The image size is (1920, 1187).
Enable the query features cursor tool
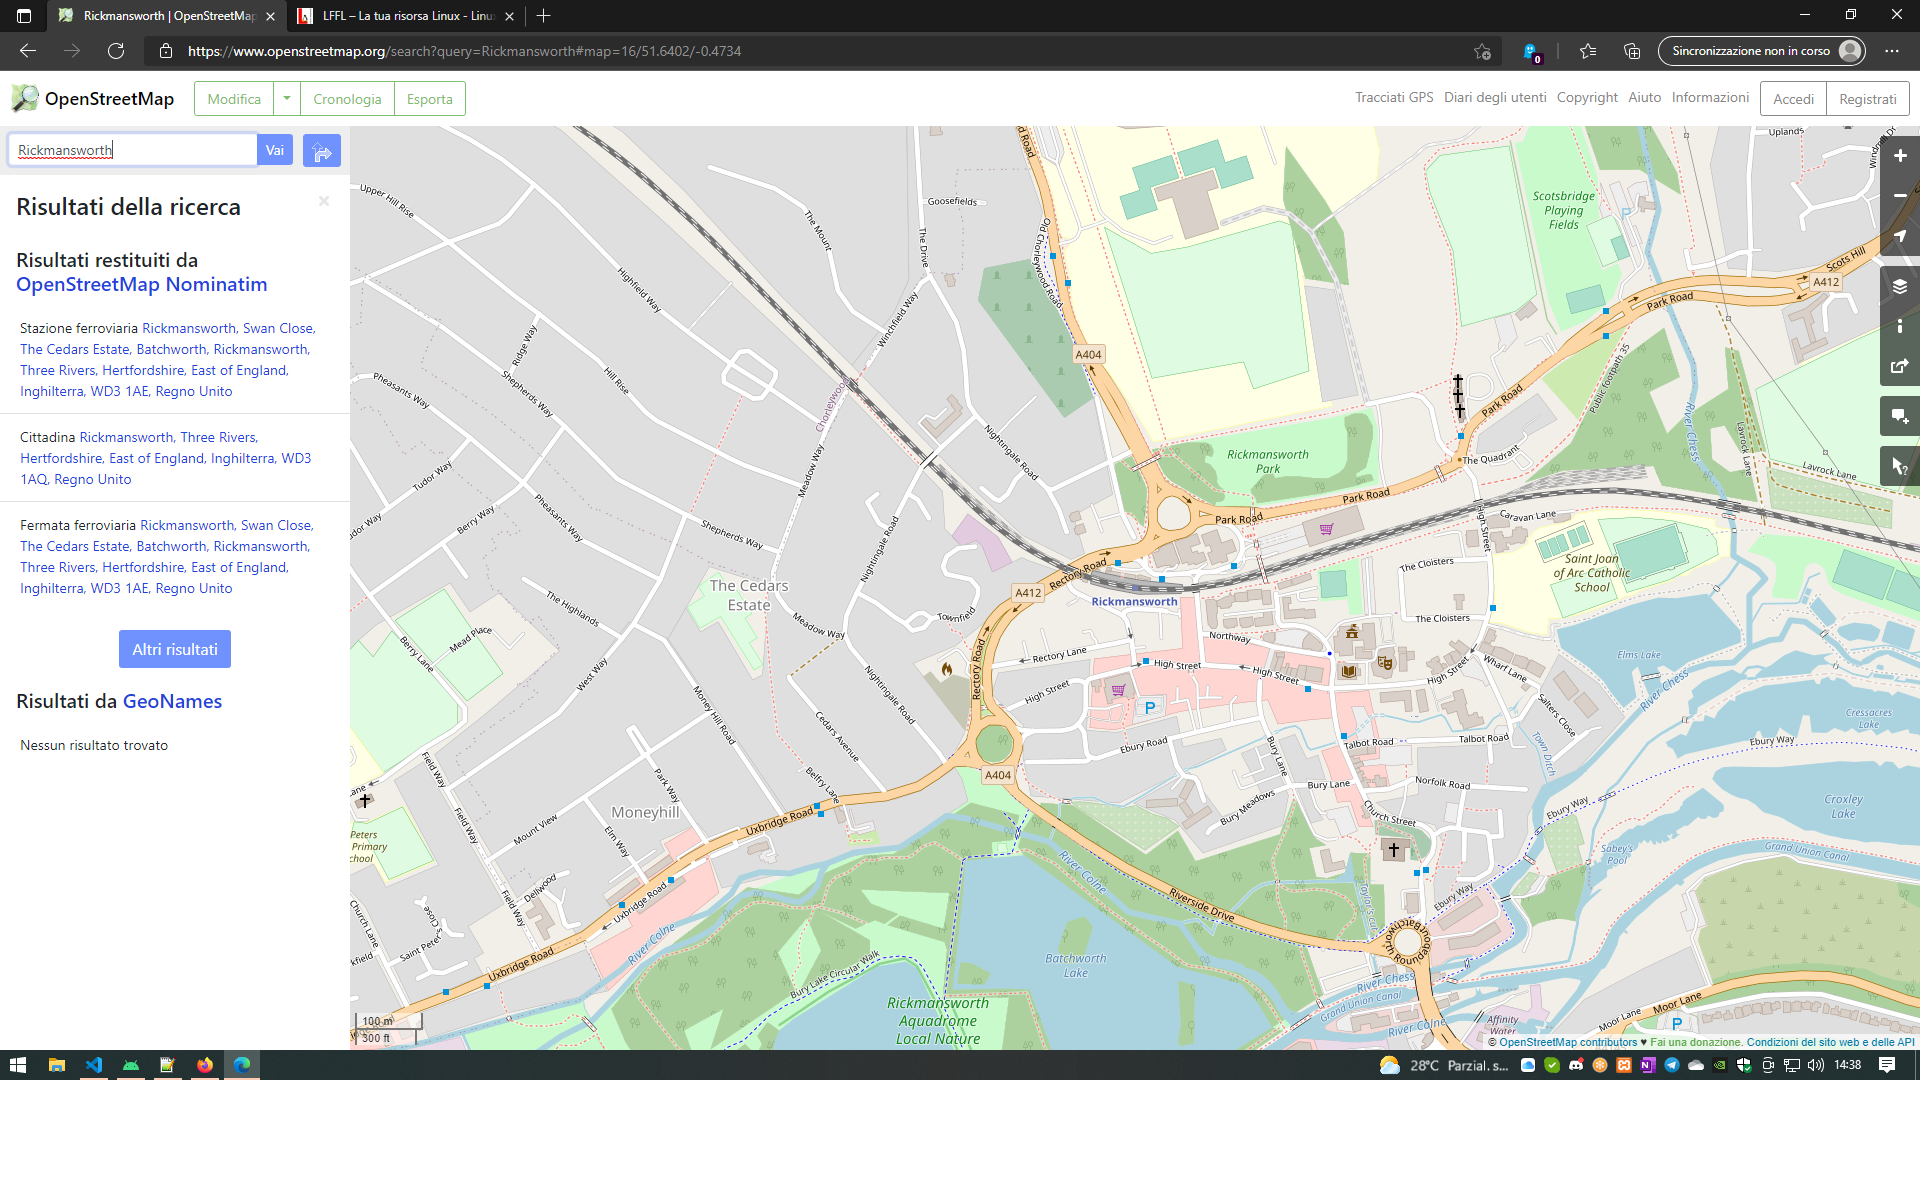1899,466
